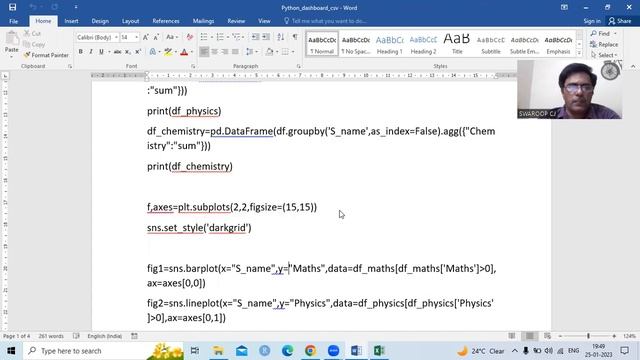Open the font name dropdown
Image resolution: width=640 pixels, height=360 pixels.
[116, 37]
